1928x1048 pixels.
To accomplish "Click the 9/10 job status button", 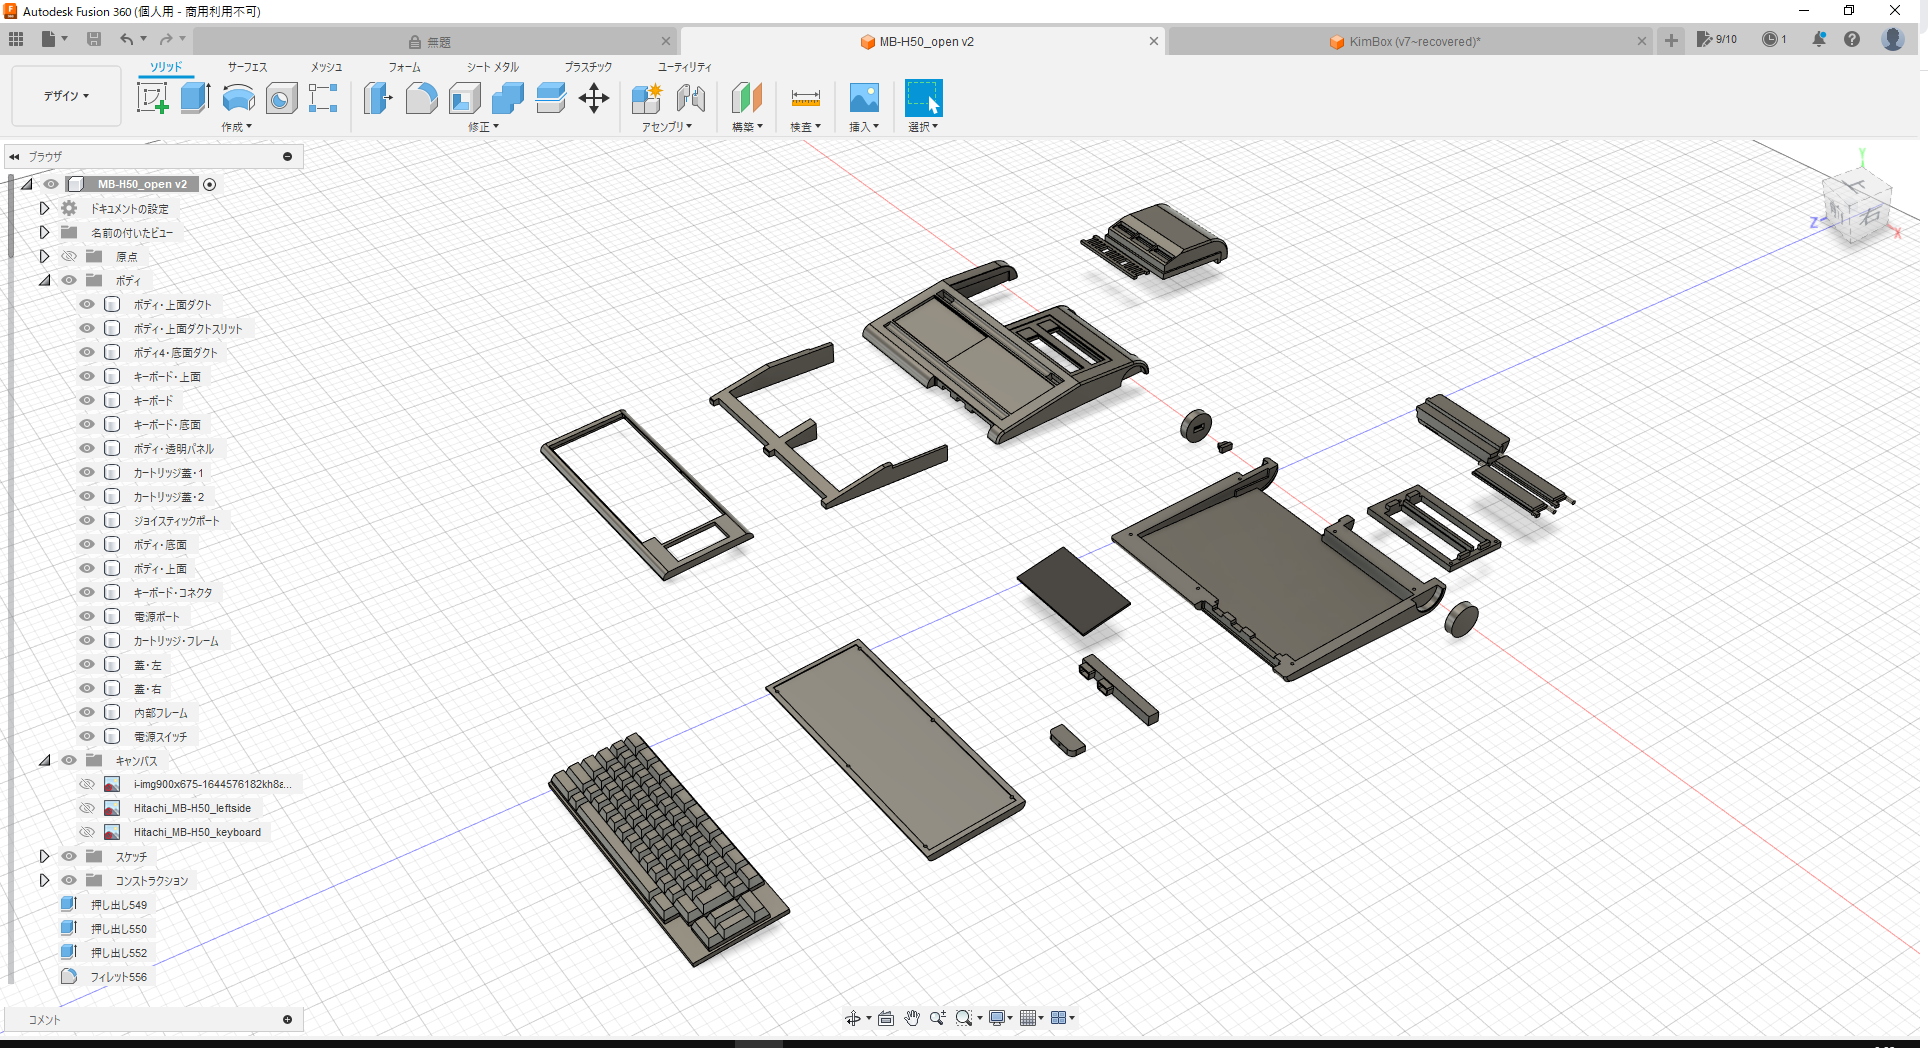I will pos(1718,39).
